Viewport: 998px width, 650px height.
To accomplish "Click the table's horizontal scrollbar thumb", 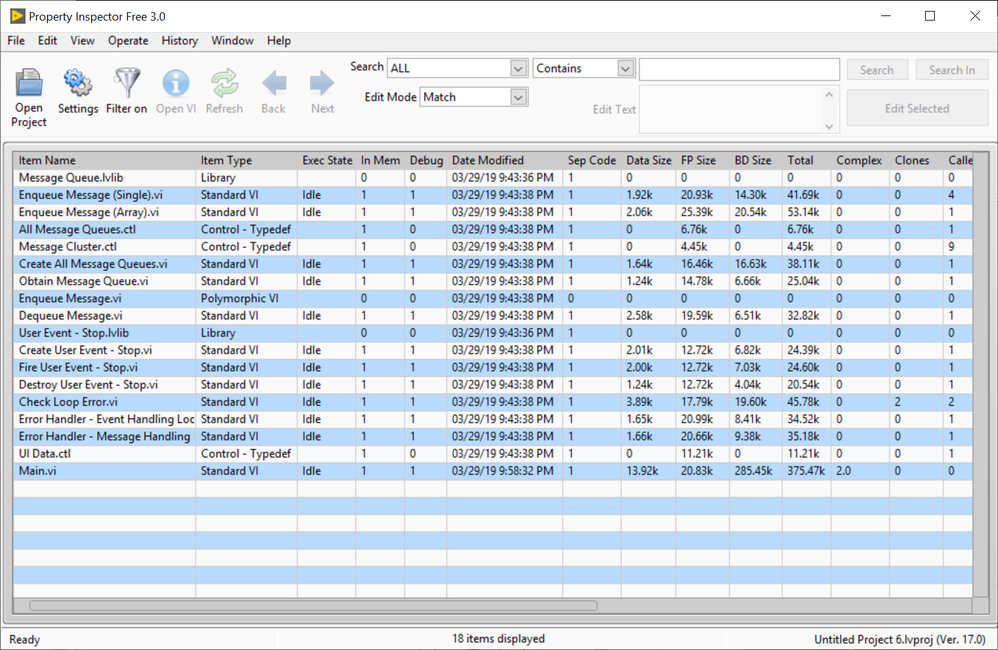I will 313,605.
